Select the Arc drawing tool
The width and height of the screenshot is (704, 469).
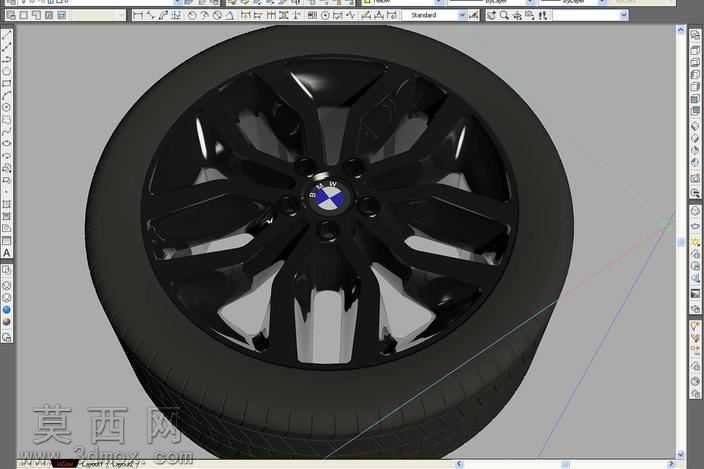[7, 94]
